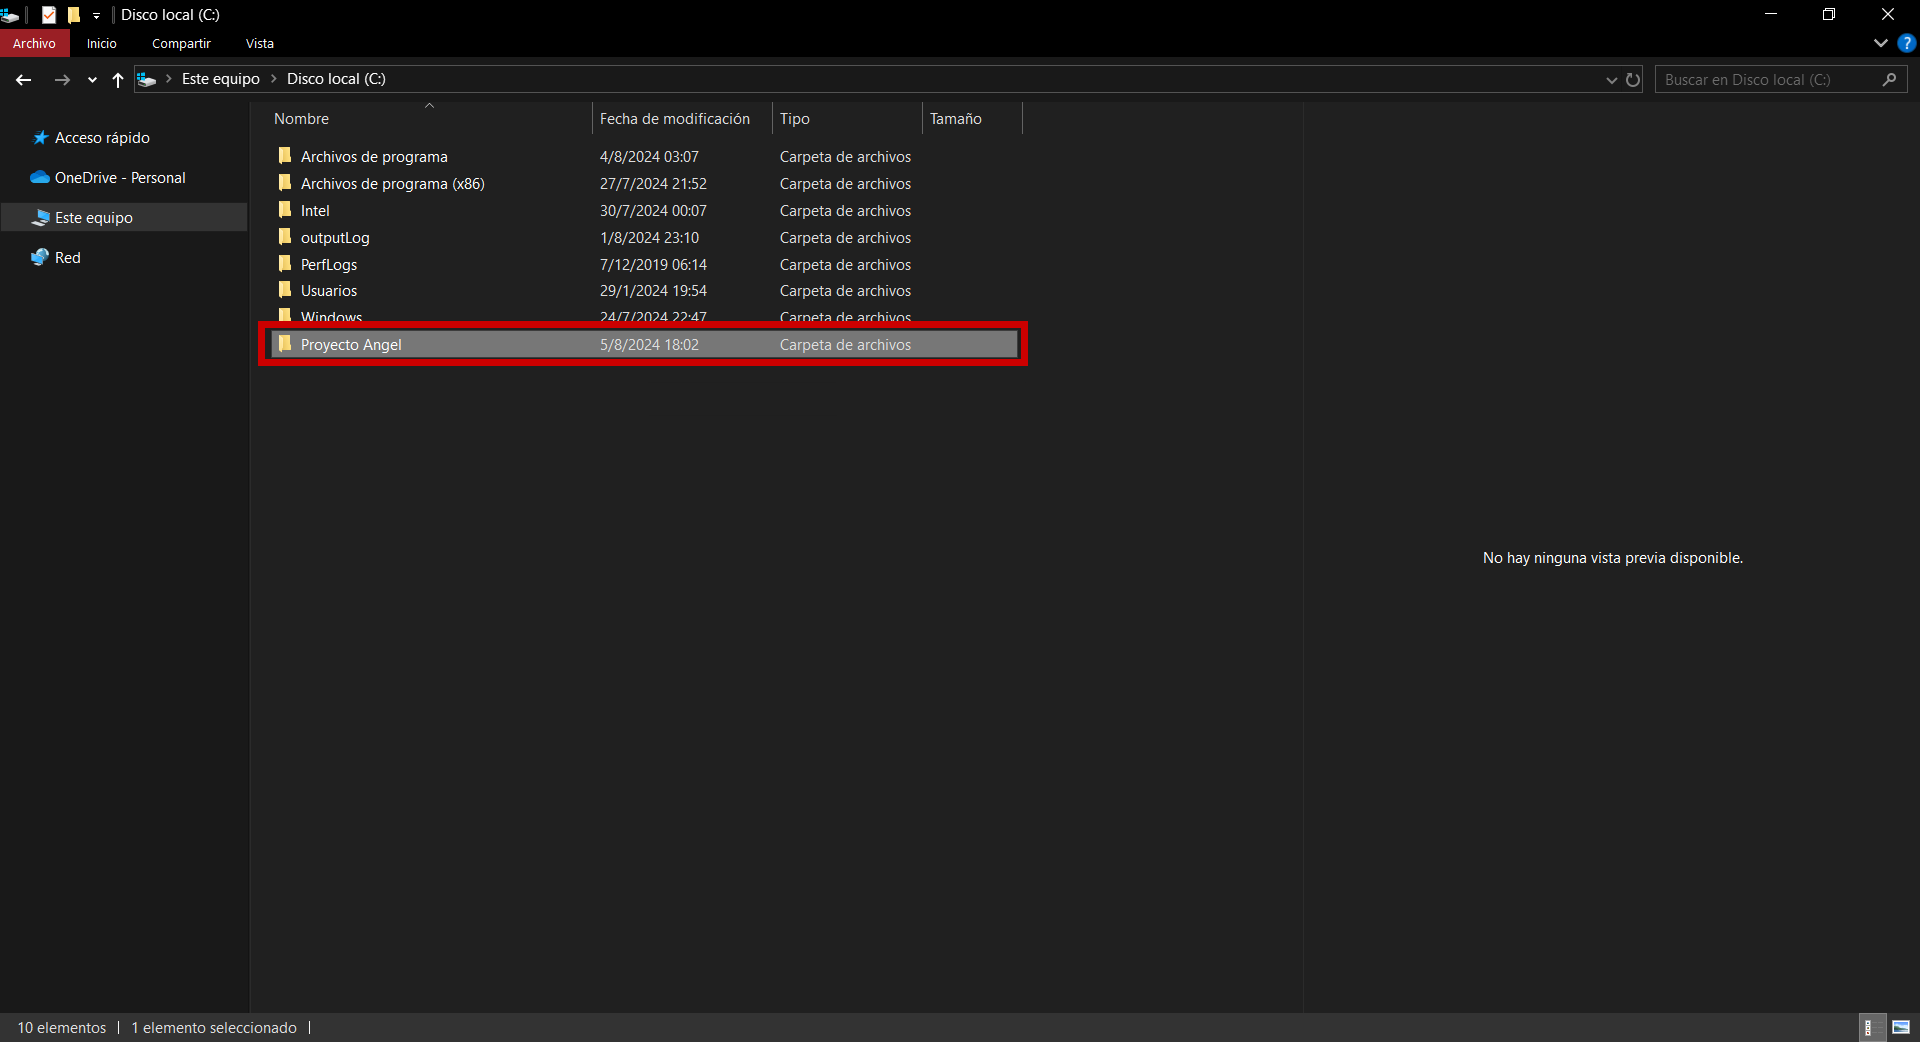Click the magnifier icon in the search box
The width and height of the screenshot is (1920, 1042).
tap(1889, 80)
